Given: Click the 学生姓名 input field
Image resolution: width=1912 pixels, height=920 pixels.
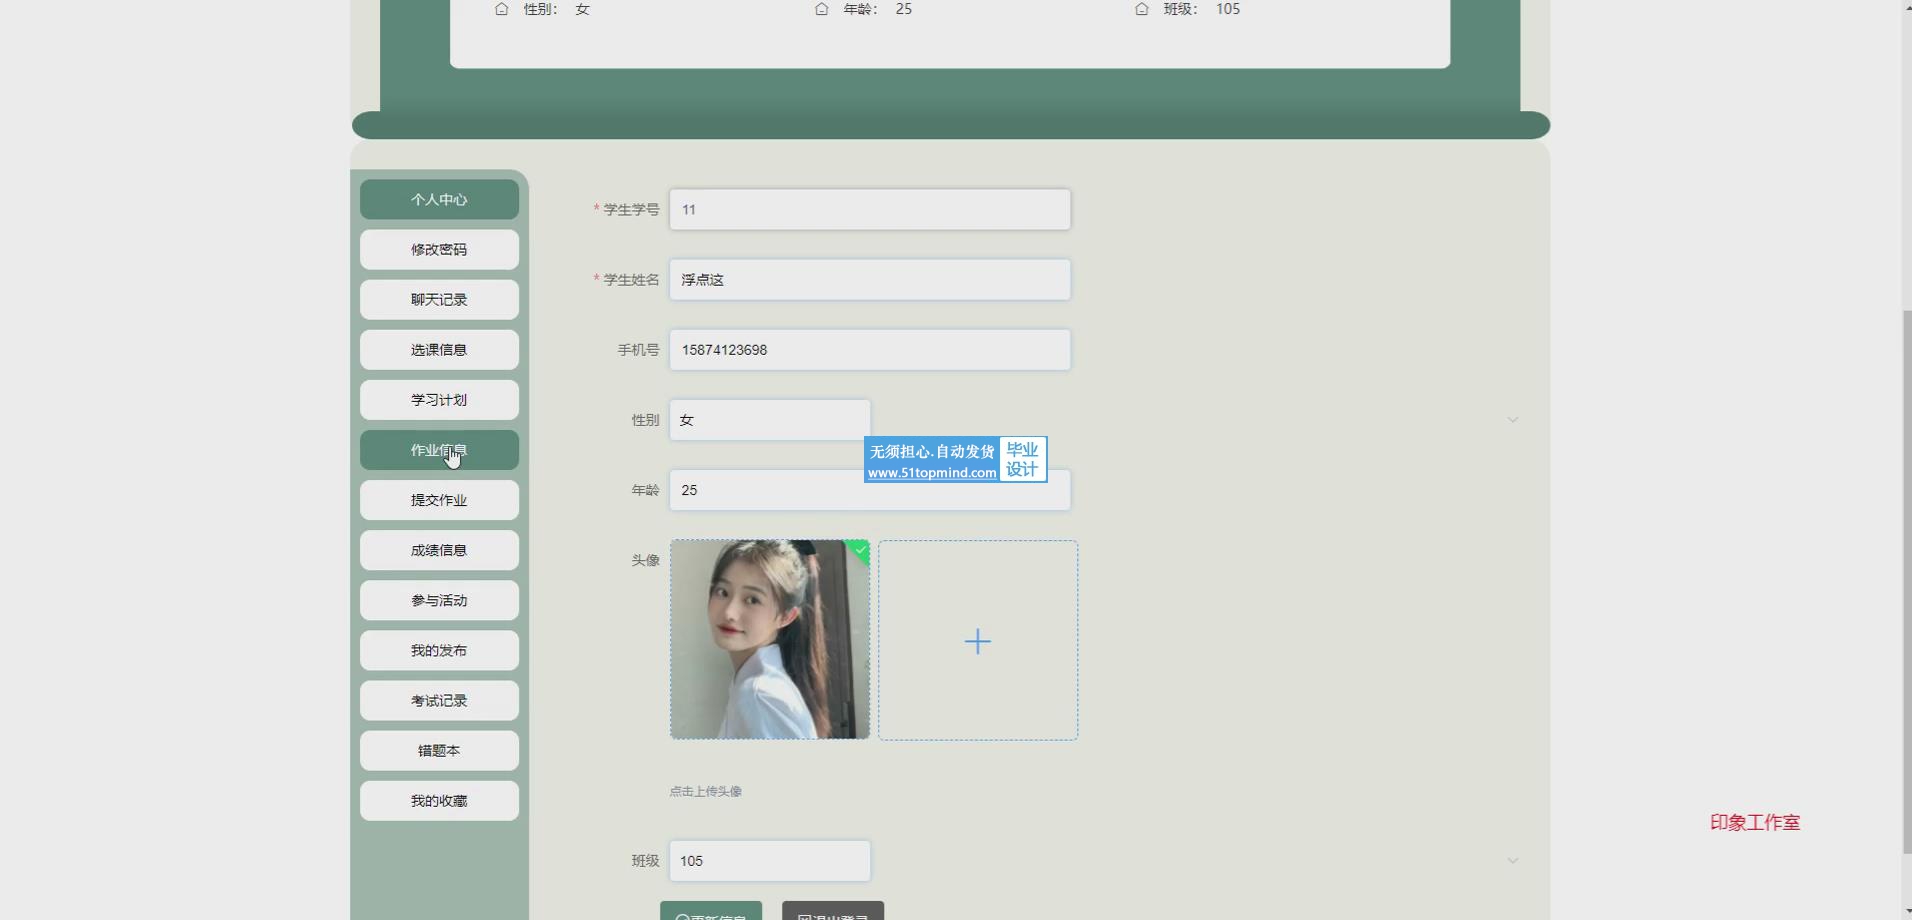Looking at the screenshot, I should [x=869, y=280].
